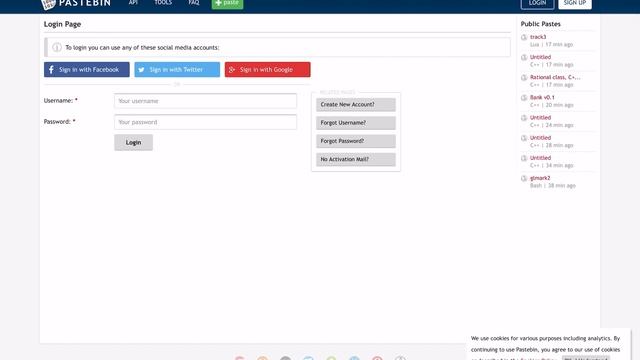This screenshot has width=640, height=360.
Task: Open Forgot Password page
Action: click(x=356, y=141)
